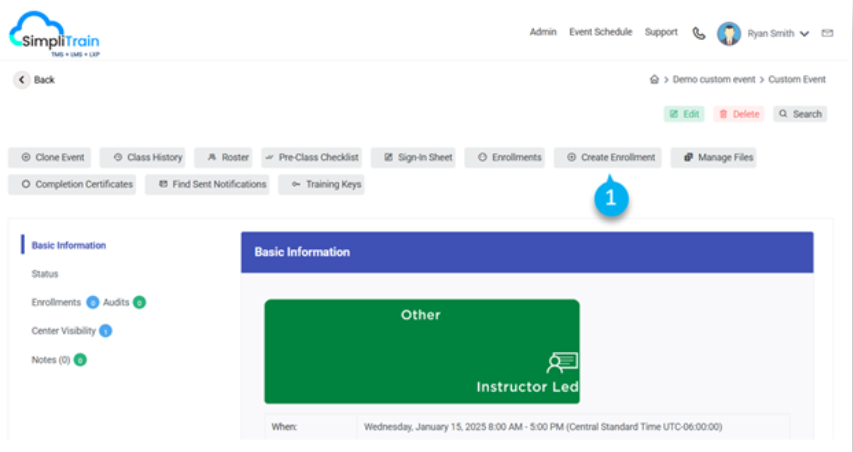Expand the Ryan Smith user dropdown arrow
Viewport: 853px width, 452px height.
pyautogui.click(x=805, y=34)
